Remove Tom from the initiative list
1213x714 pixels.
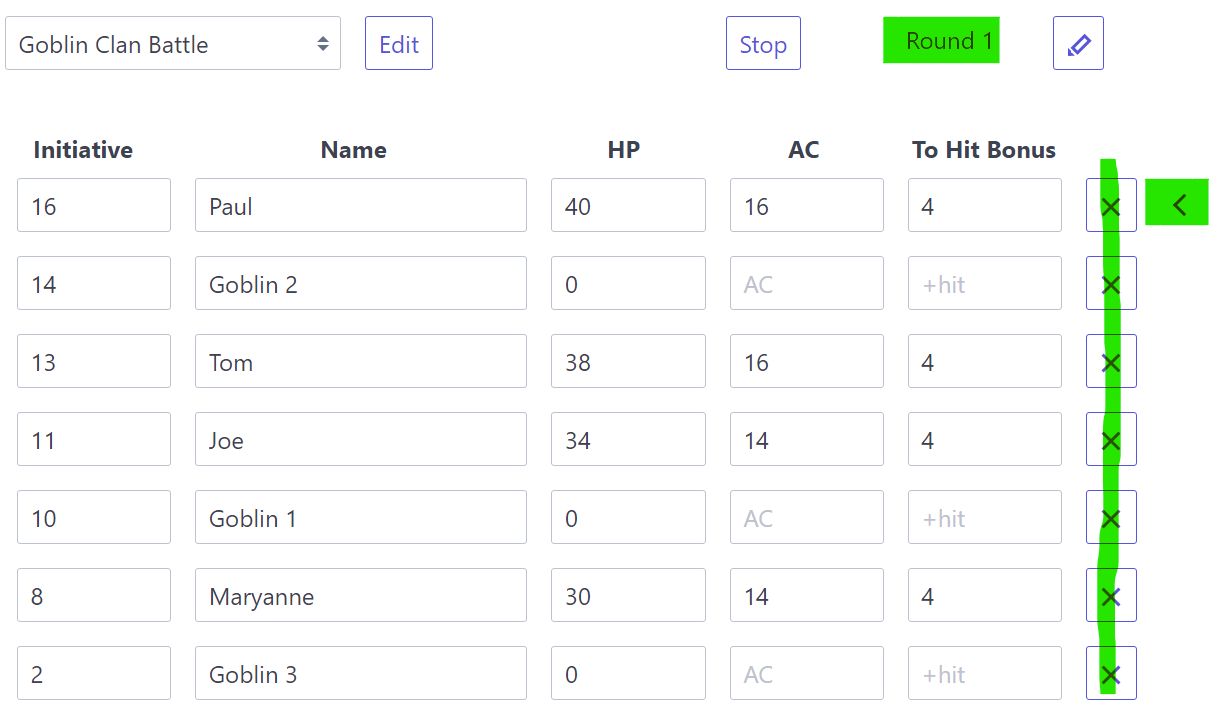[1110, 362]
